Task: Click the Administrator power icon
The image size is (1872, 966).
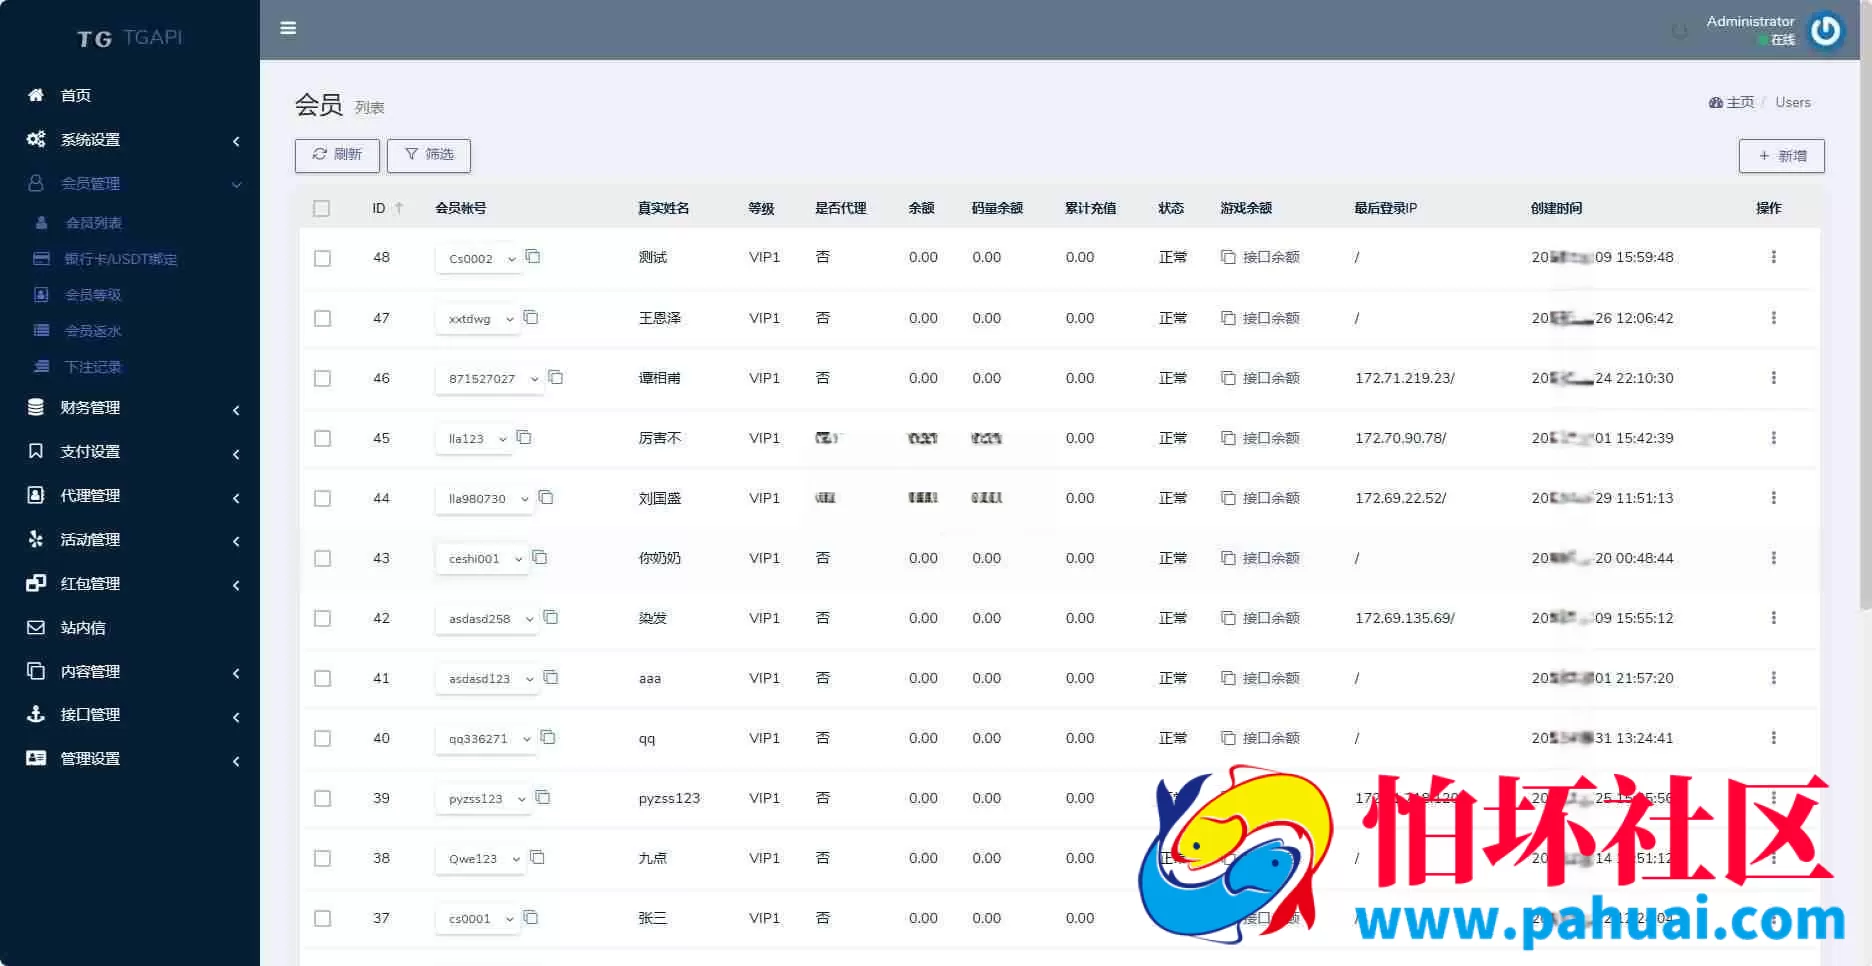Action: click(1826, 30)
